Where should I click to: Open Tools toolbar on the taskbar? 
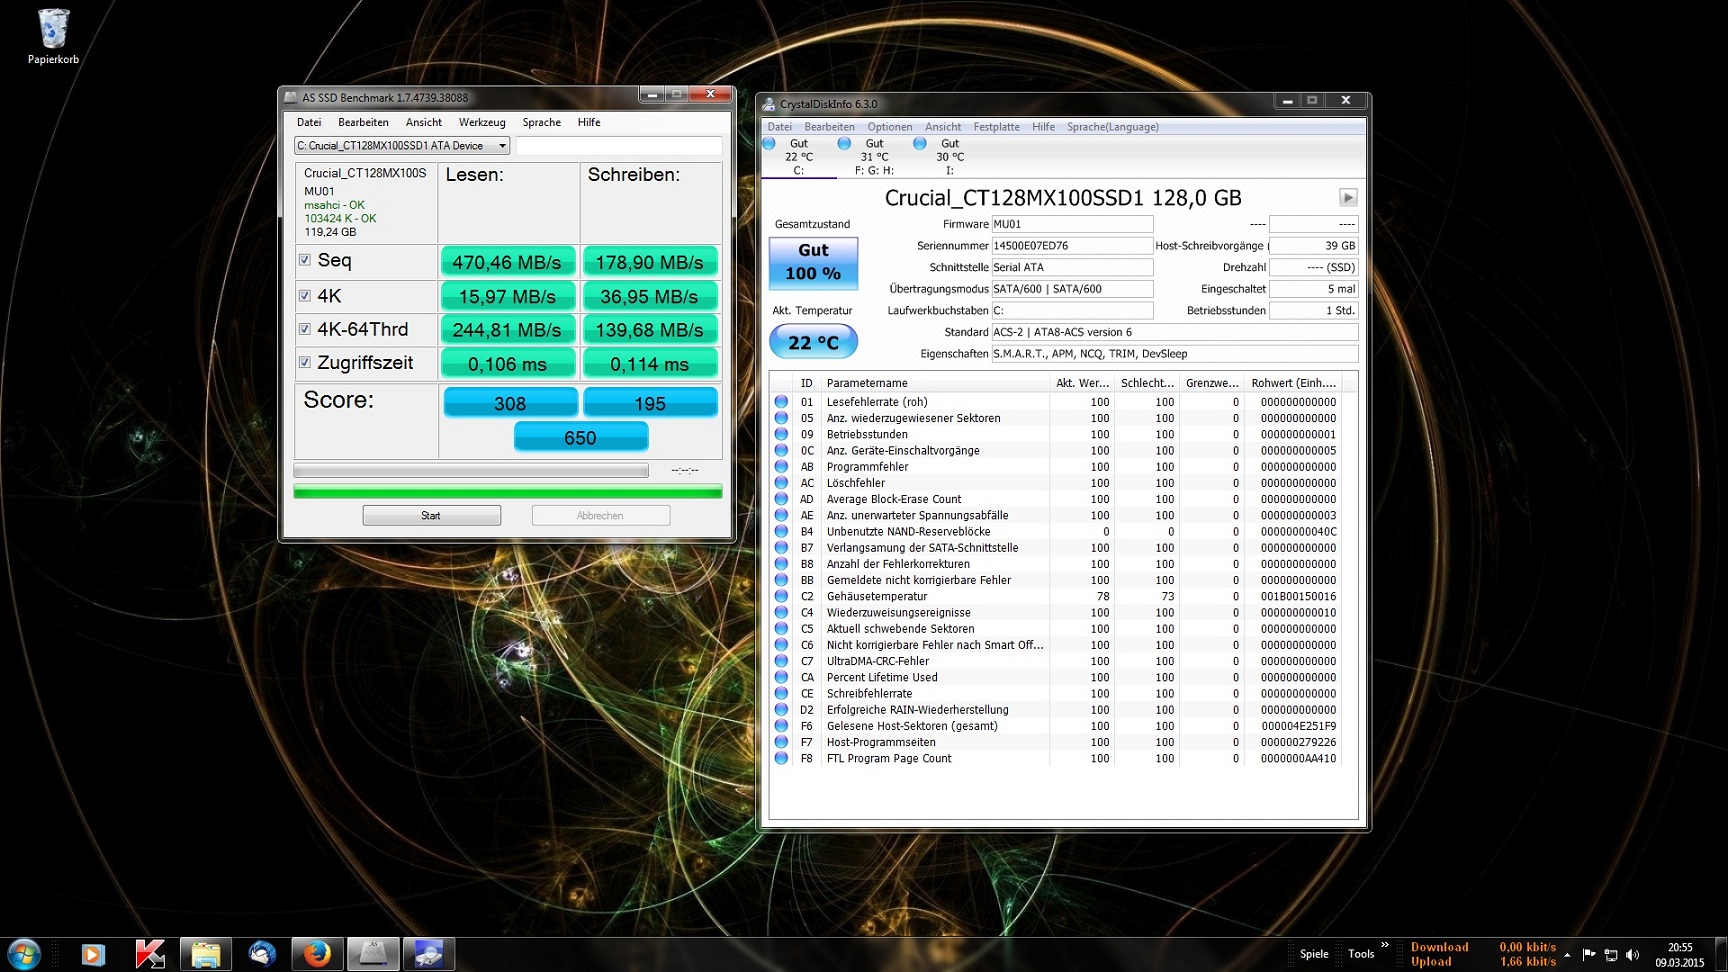tap(1361, 954)
